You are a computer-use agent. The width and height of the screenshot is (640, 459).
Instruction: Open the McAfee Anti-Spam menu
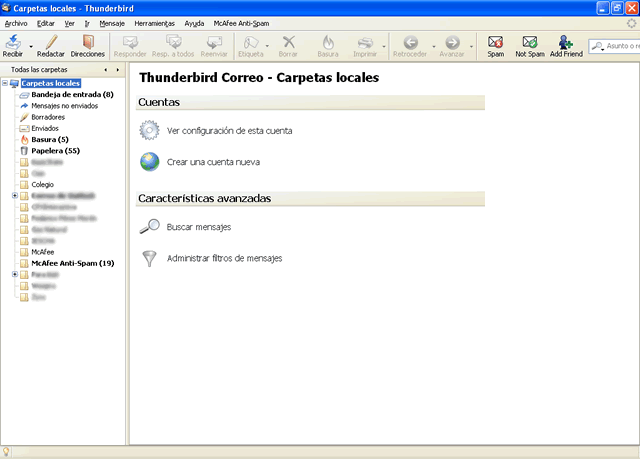pyautogui.click(x=241, y=24)
